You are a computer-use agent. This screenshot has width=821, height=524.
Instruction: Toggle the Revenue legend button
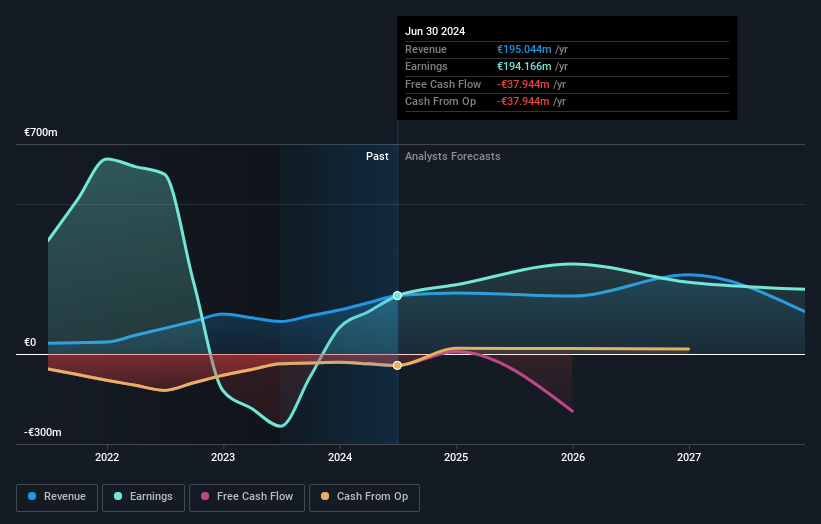coord(57,497)
